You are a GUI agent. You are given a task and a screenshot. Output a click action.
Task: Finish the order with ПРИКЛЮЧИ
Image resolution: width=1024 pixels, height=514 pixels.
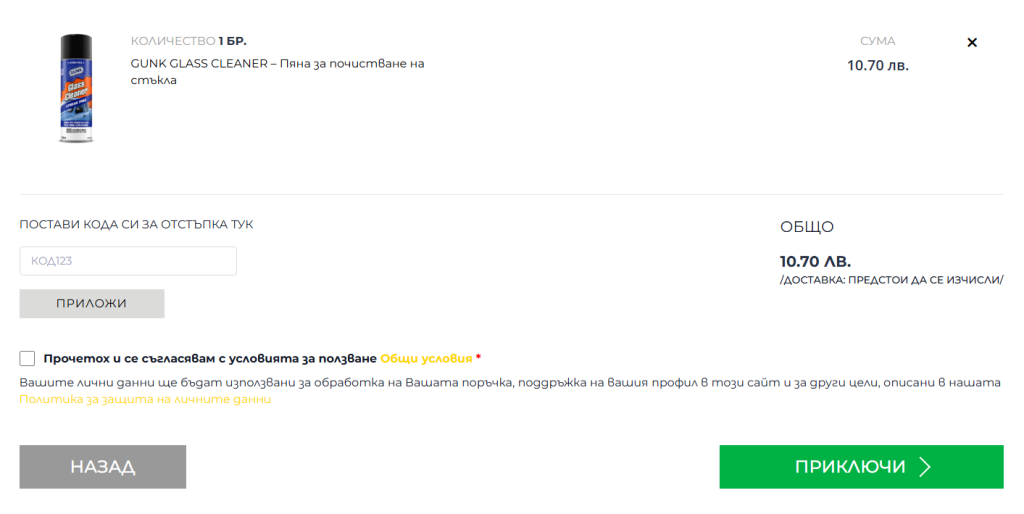coord(861,467)
